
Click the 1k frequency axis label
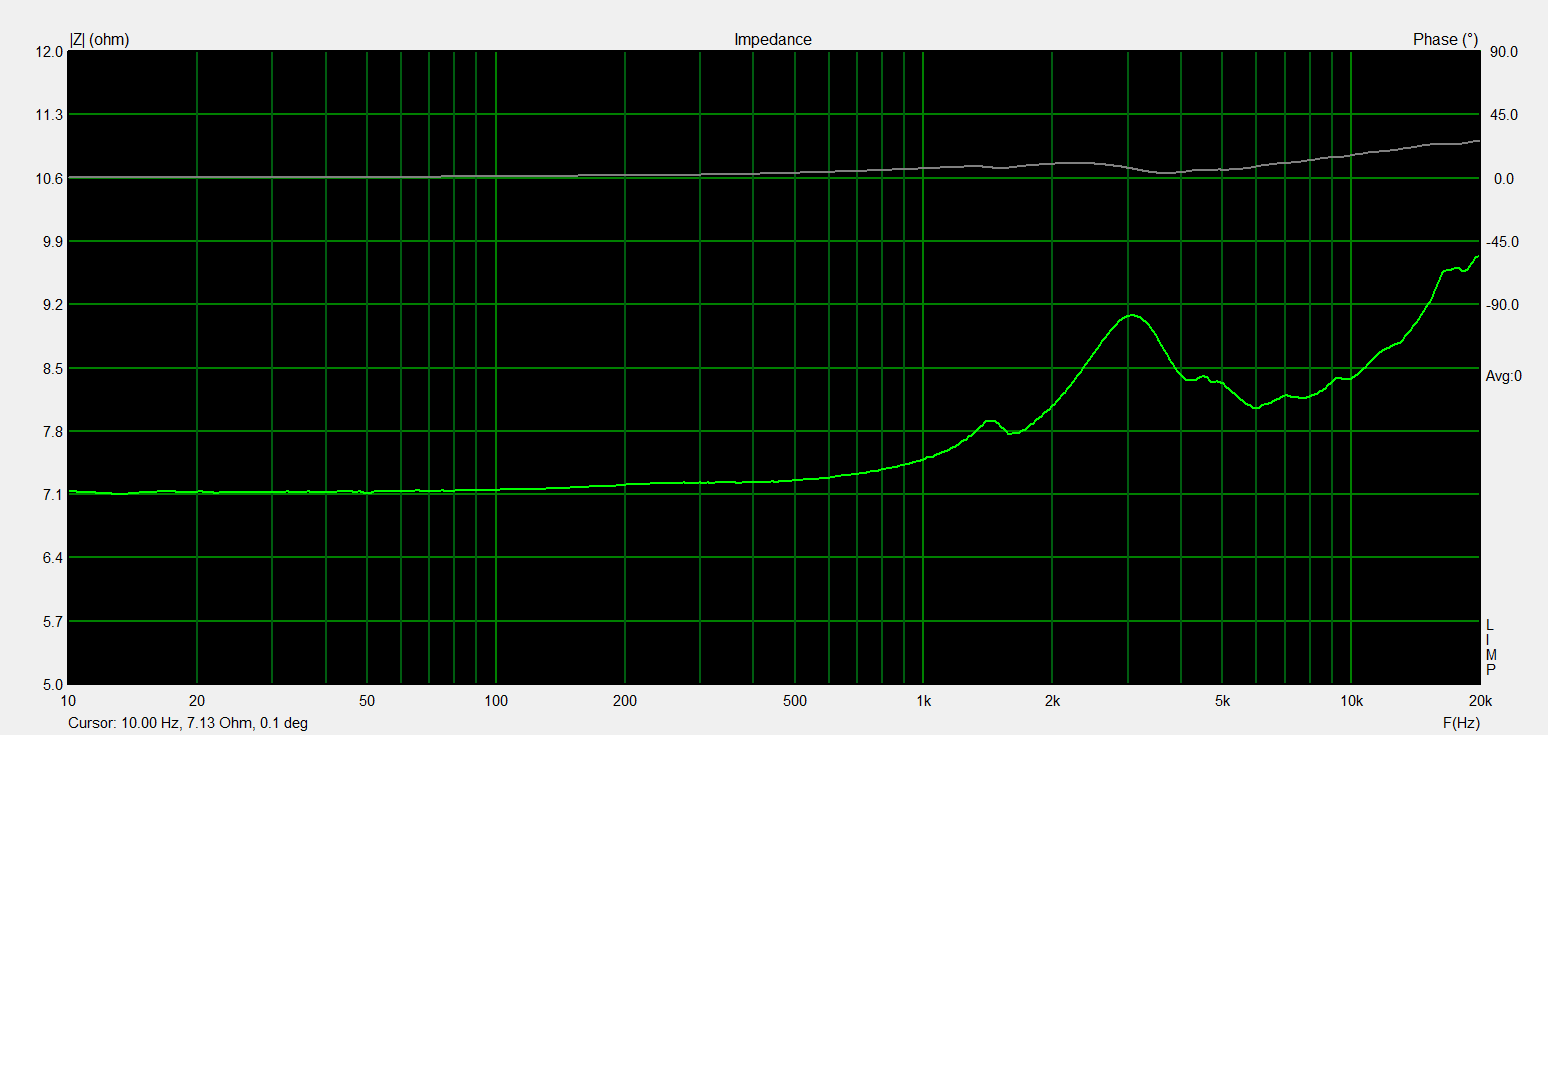(x=923, y=701)
